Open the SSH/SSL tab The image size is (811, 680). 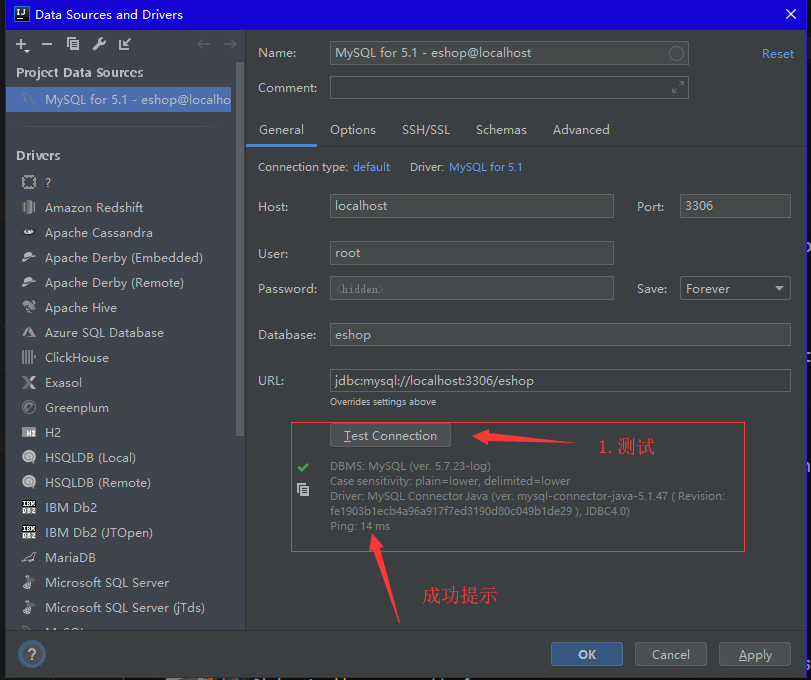pos(426,130)
